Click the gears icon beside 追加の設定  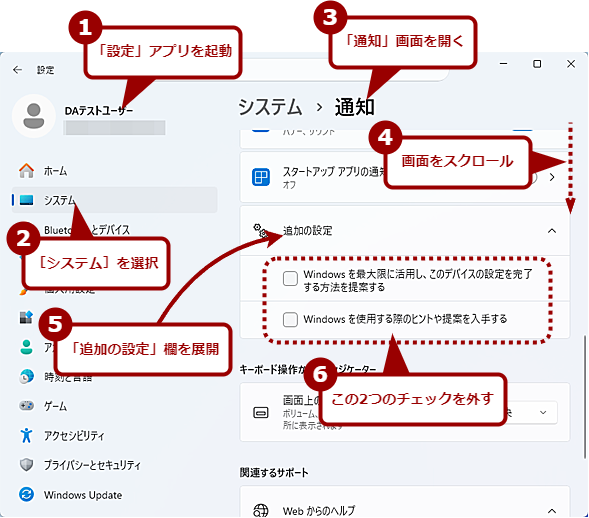(260, 230)
